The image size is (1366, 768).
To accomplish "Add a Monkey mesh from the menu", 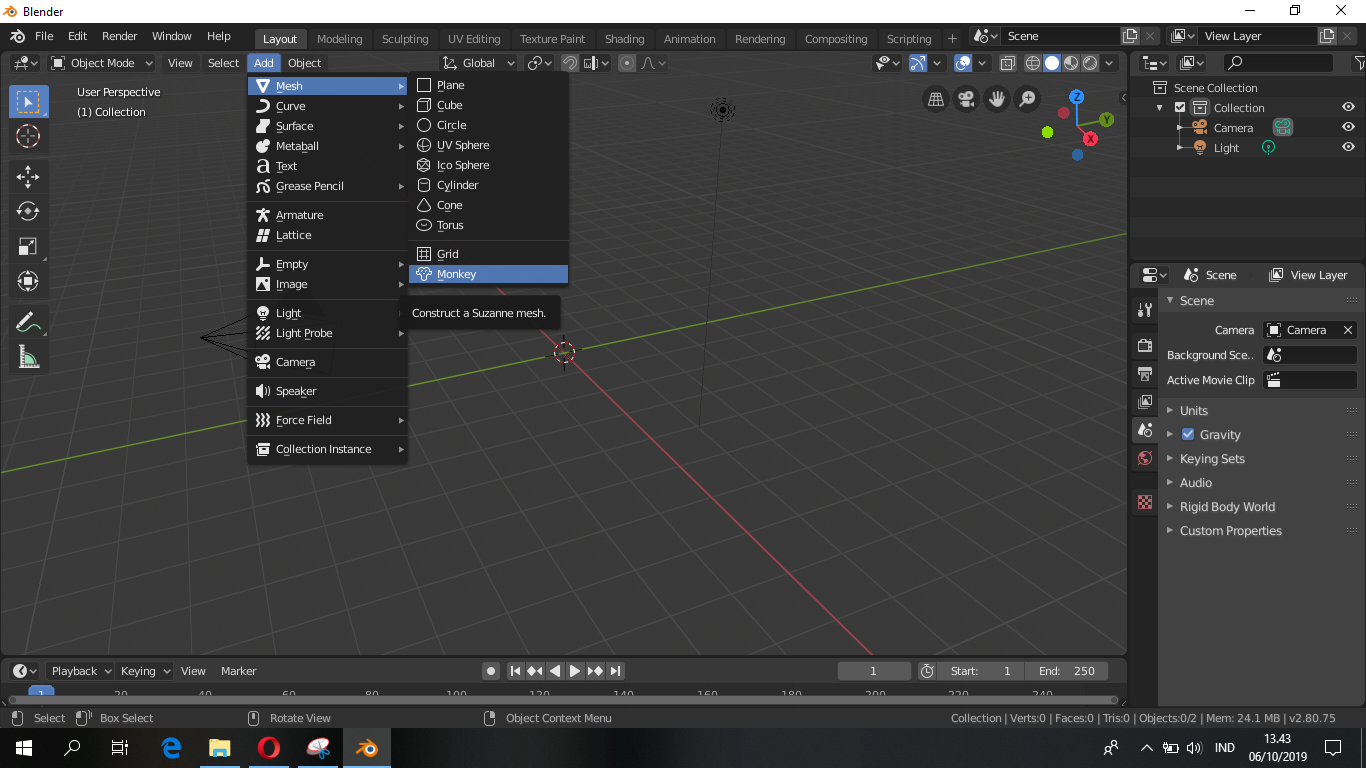I will point(488,273).
